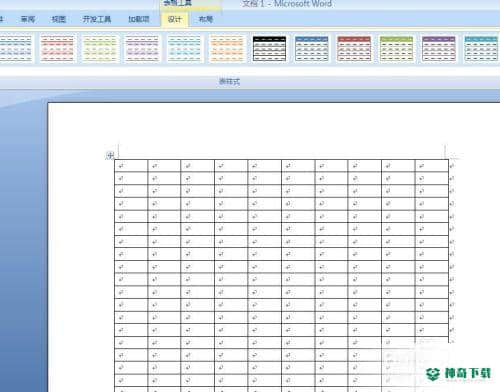Image resolution: width=500 pixels, height=392 pixels.
Task: Apply the purple header table style
Action: pyautogui.click(x=439, y=49)
